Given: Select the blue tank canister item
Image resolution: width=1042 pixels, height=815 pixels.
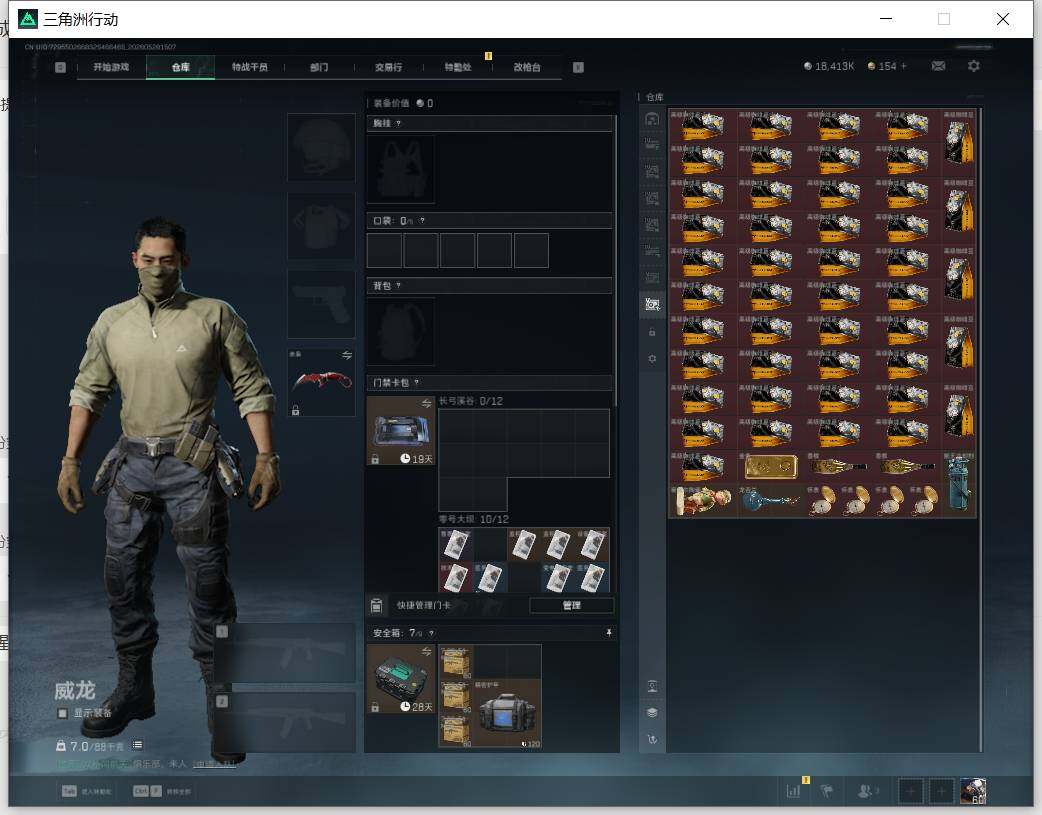Looking at the screenshot, I should pyautogui.click(x=958, y=484).
